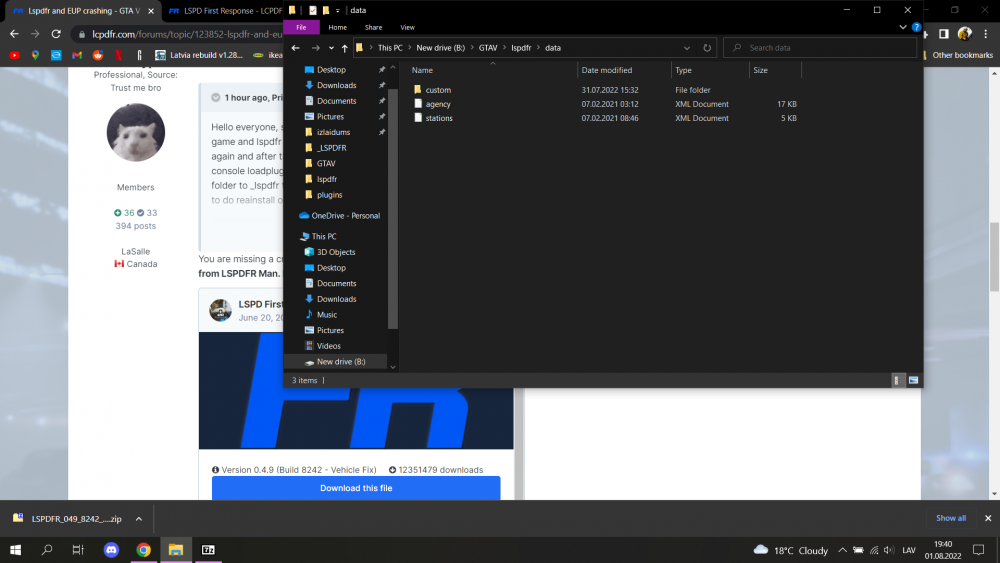Open Chrome profile avatar
This screenshot has height=563, width=1000.
(964, 34)
